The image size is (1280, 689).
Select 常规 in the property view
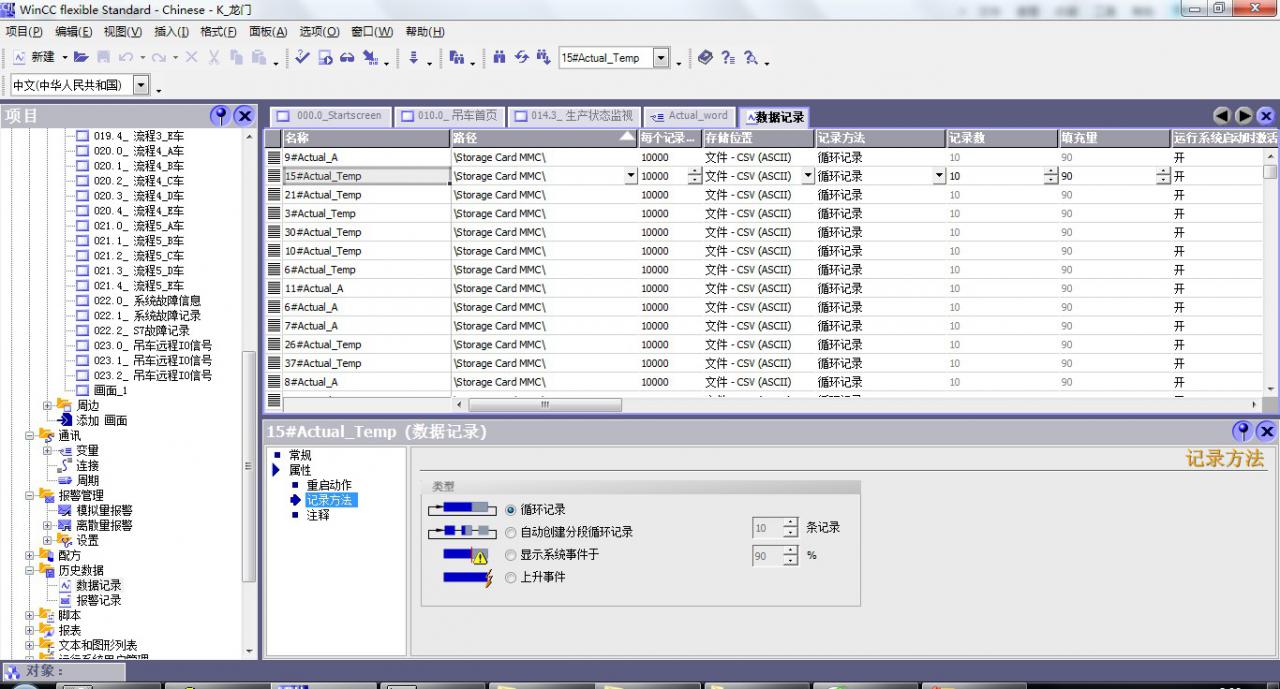300,455
